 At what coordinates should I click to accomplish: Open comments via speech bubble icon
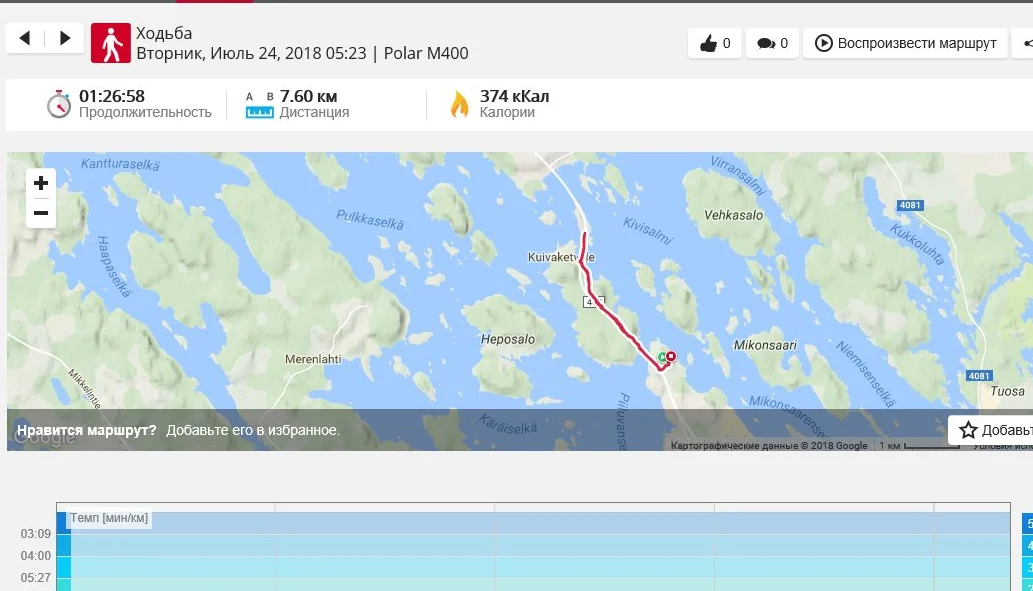(772, 43)
